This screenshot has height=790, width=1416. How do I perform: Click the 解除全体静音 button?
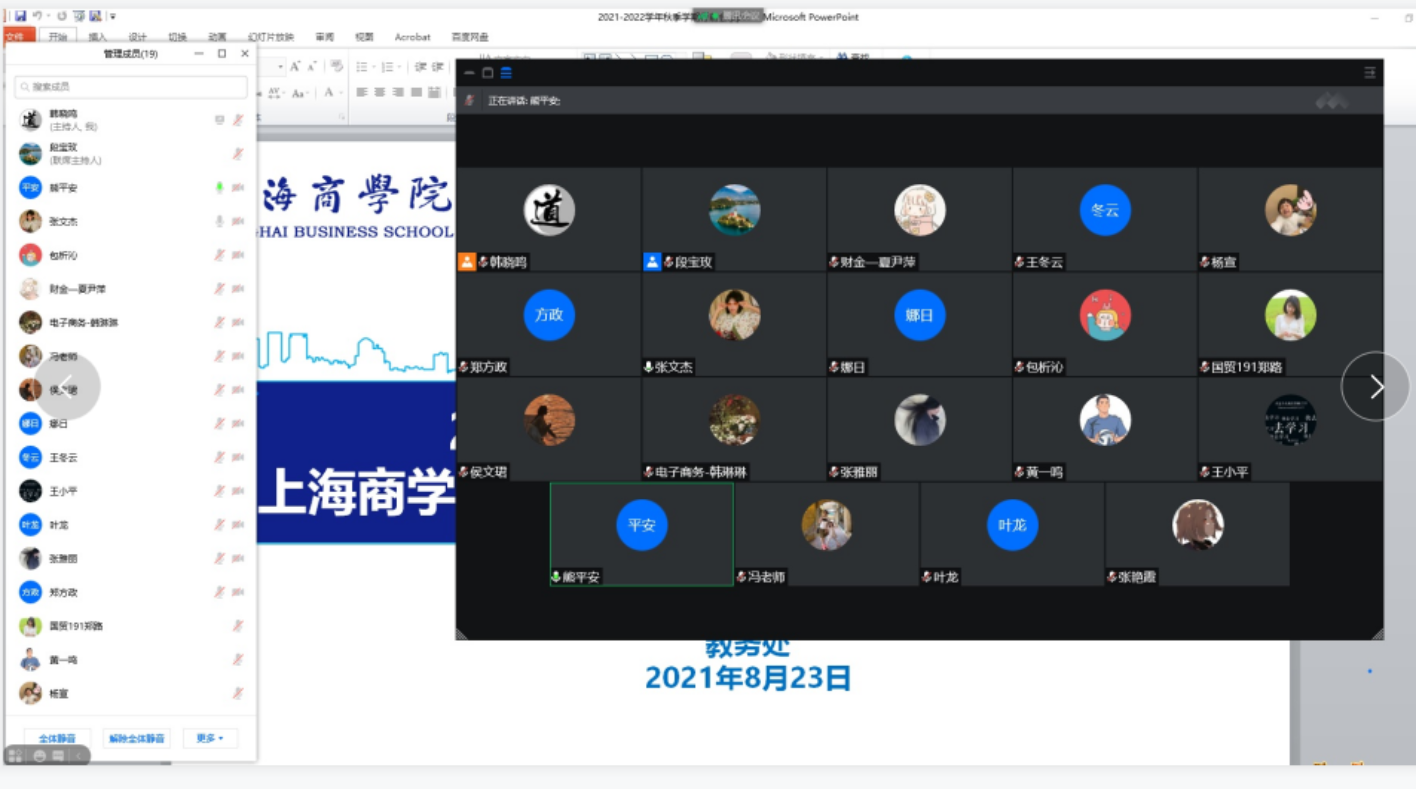[x=136, y=738]
